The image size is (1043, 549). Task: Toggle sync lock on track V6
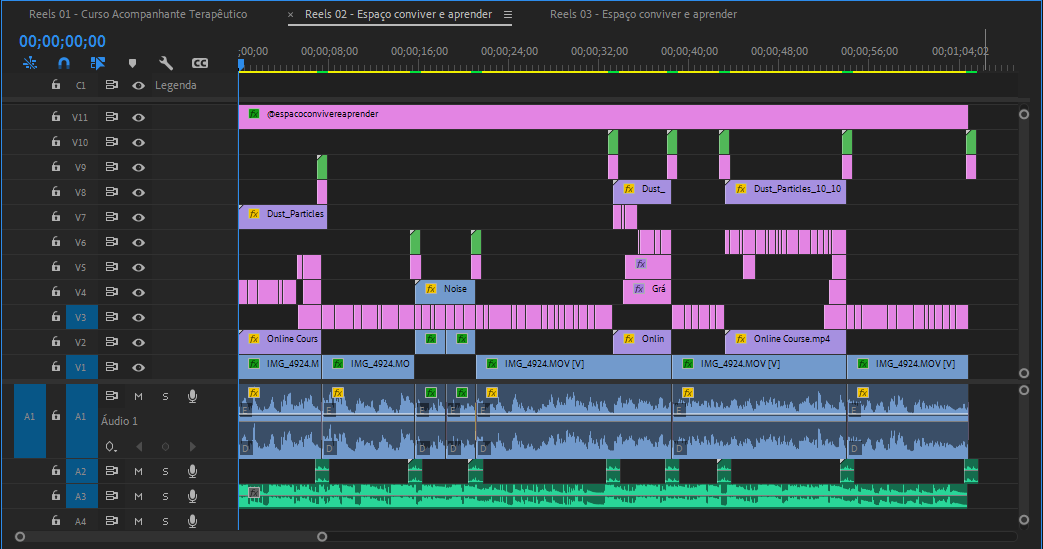click(x=112, y=242)
